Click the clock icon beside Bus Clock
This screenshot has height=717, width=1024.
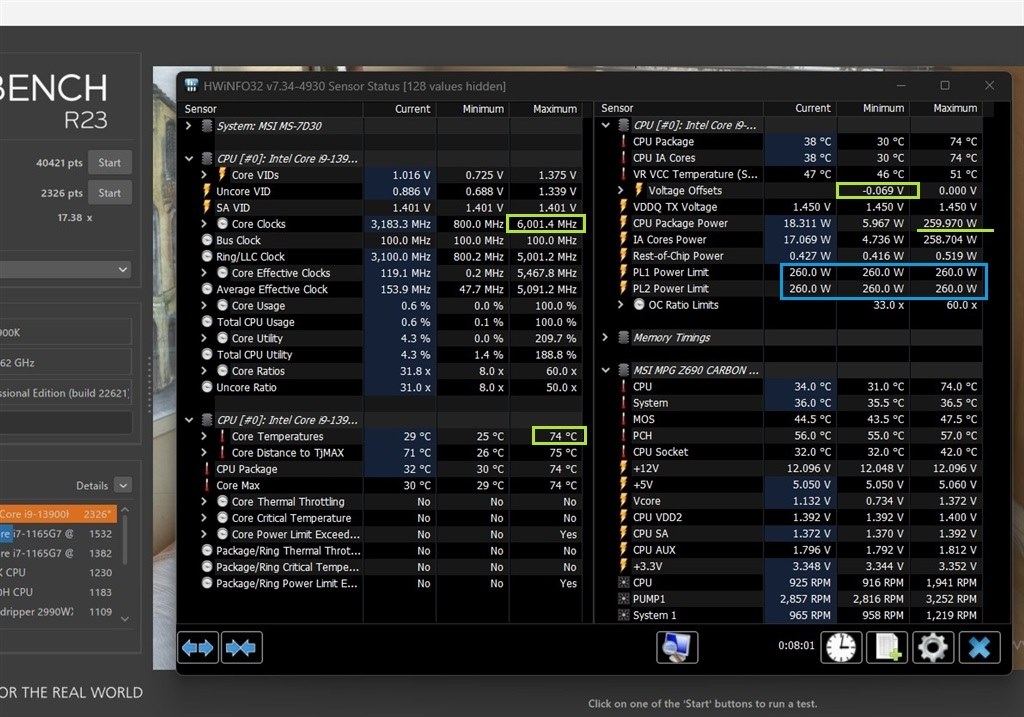[207, 240]
